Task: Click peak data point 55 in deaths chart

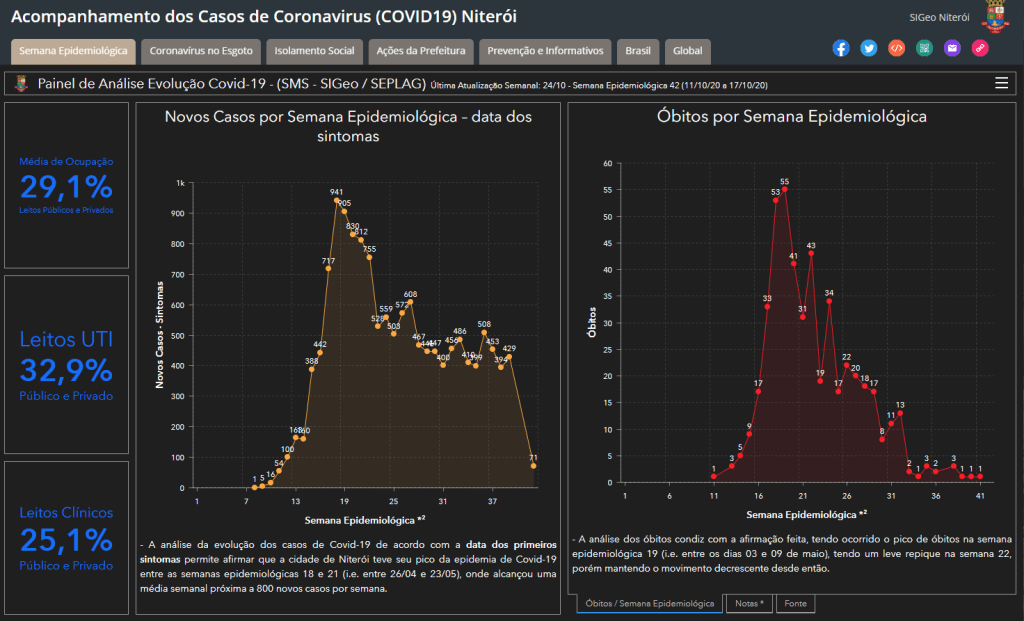Action: pyautogui.click(x=784, y=190)
